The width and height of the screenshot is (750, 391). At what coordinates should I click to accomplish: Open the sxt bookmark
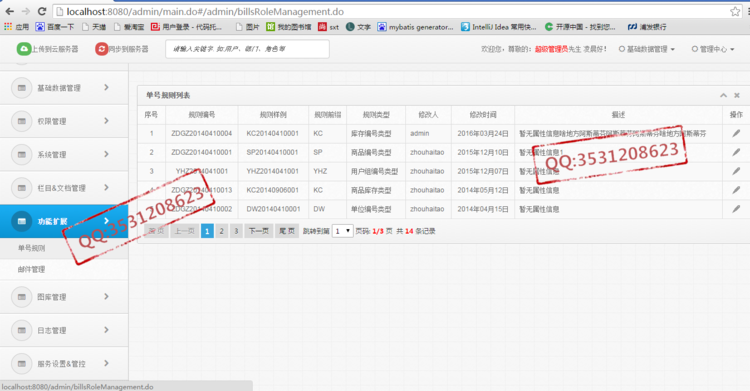click(x=329, y=27)
